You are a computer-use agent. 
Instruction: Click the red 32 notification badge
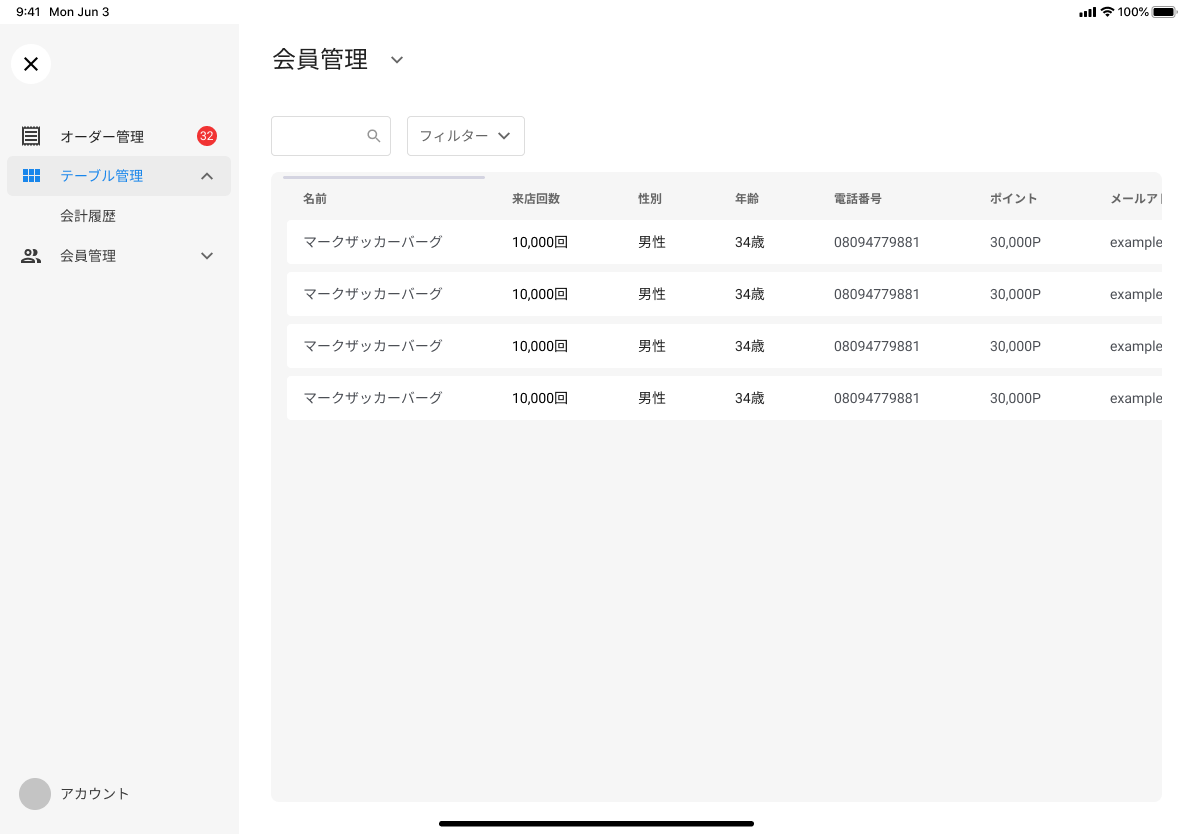tap(207, 136)
